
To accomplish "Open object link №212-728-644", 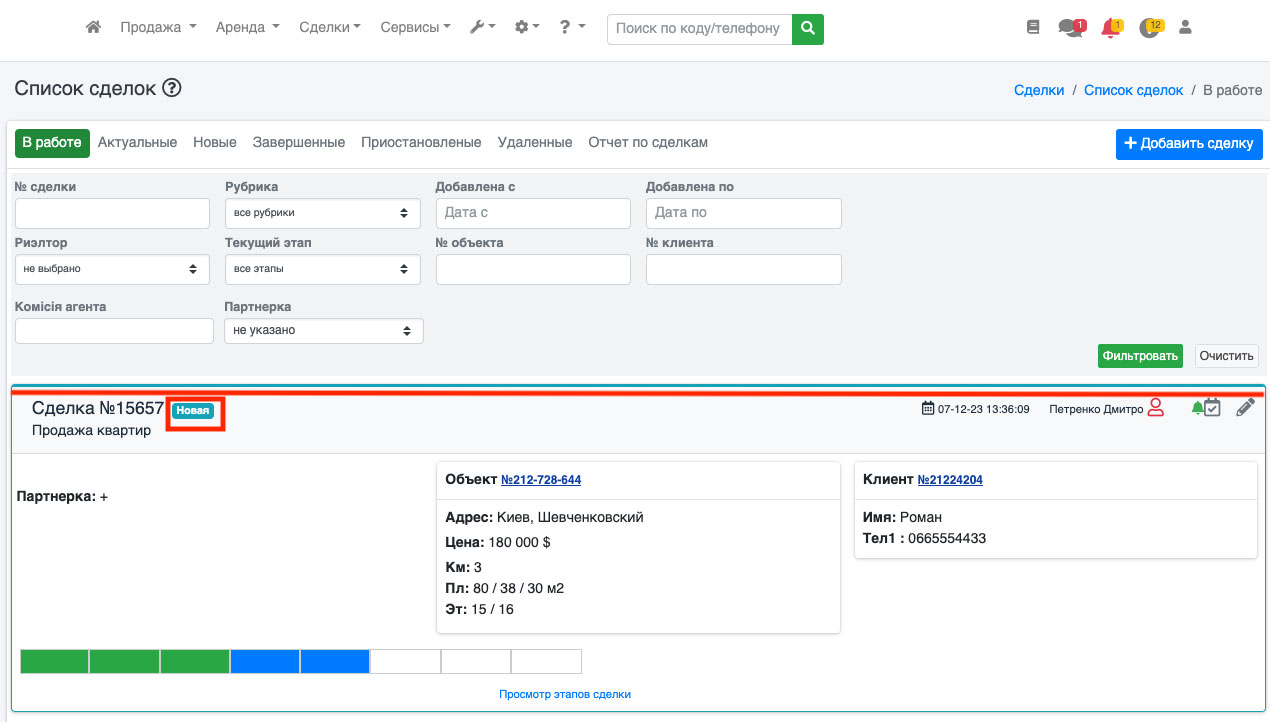I will [540, 480].
